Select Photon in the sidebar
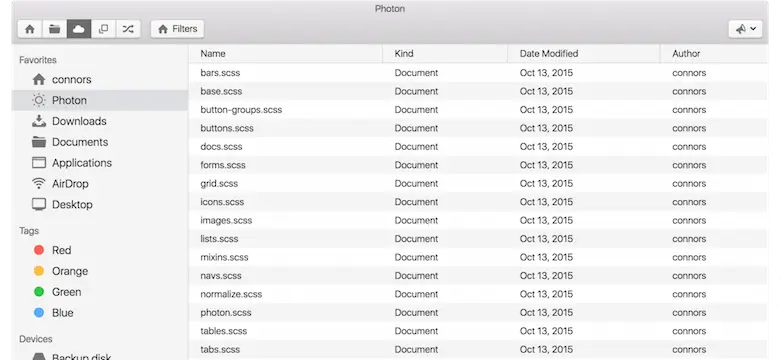 click(99, 100)
